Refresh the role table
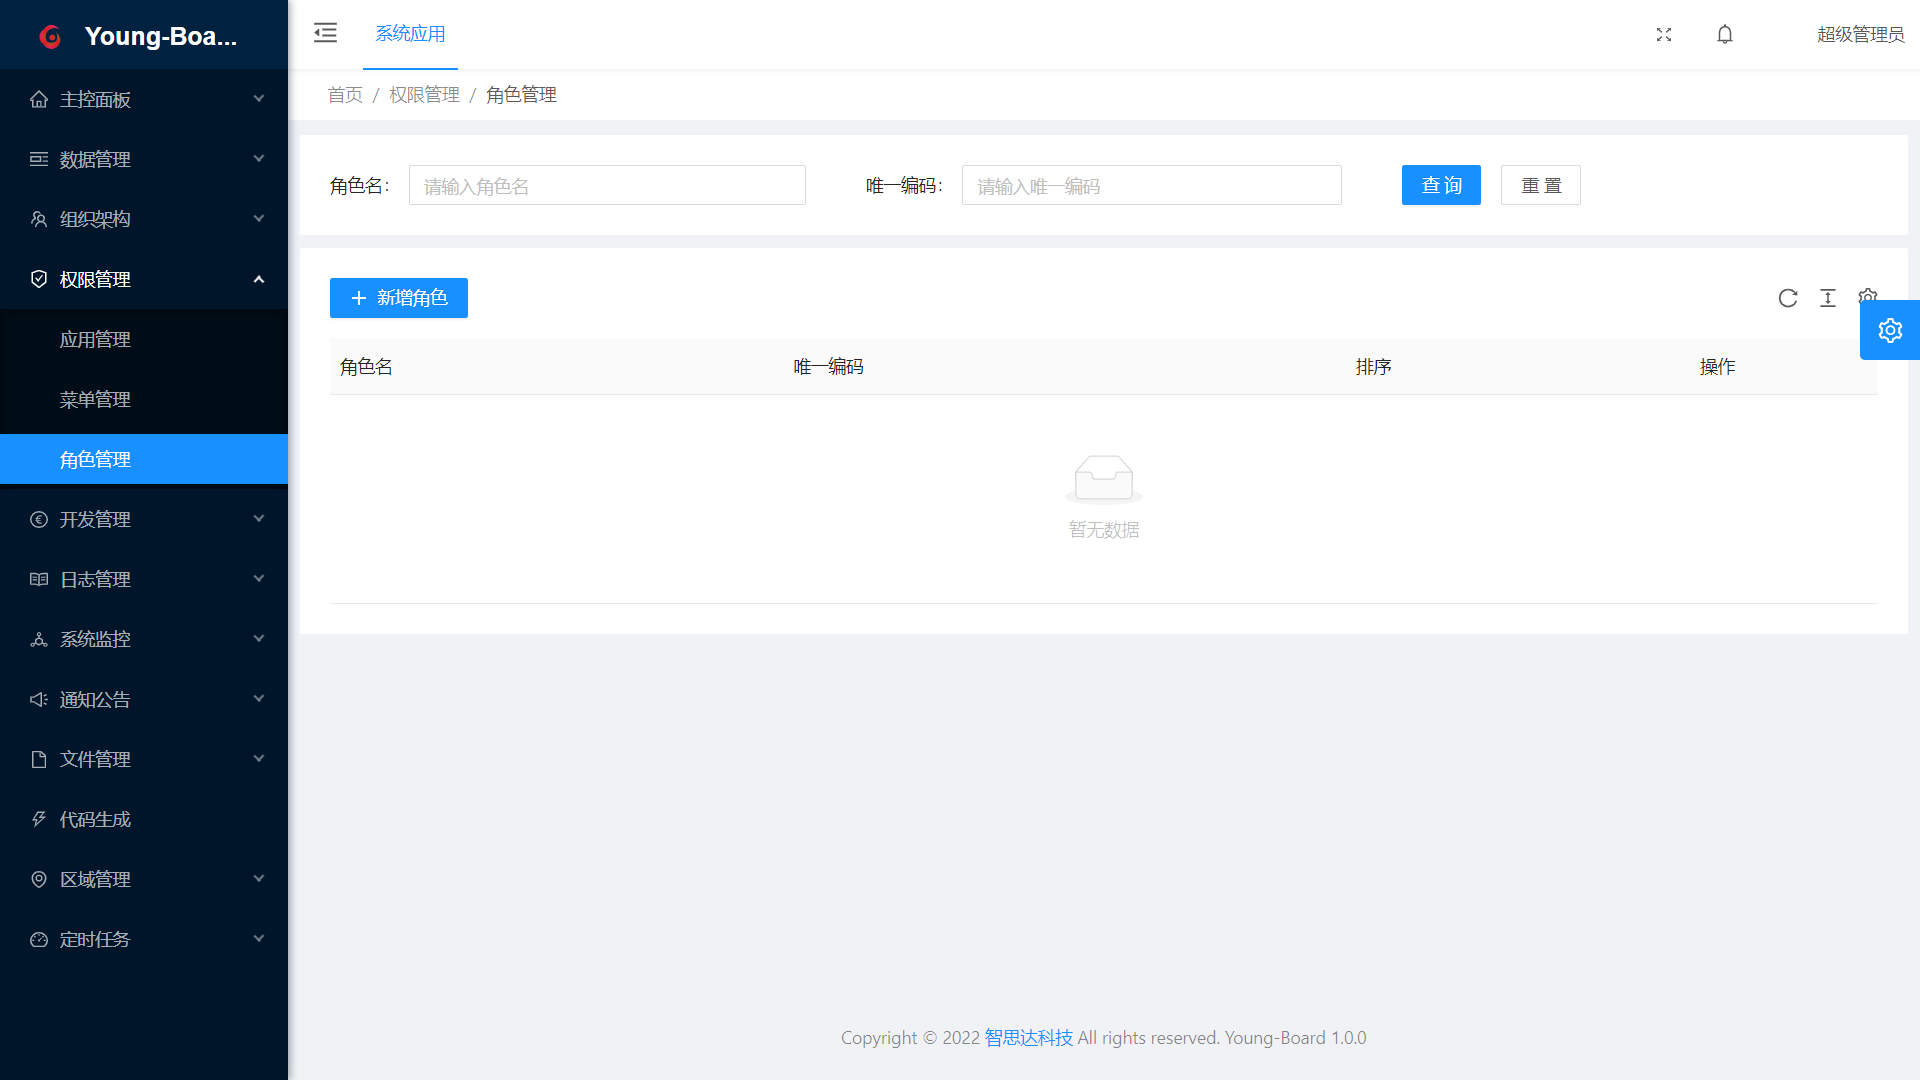Viewport: 1920px width, 1080px height. (1788, 298)
